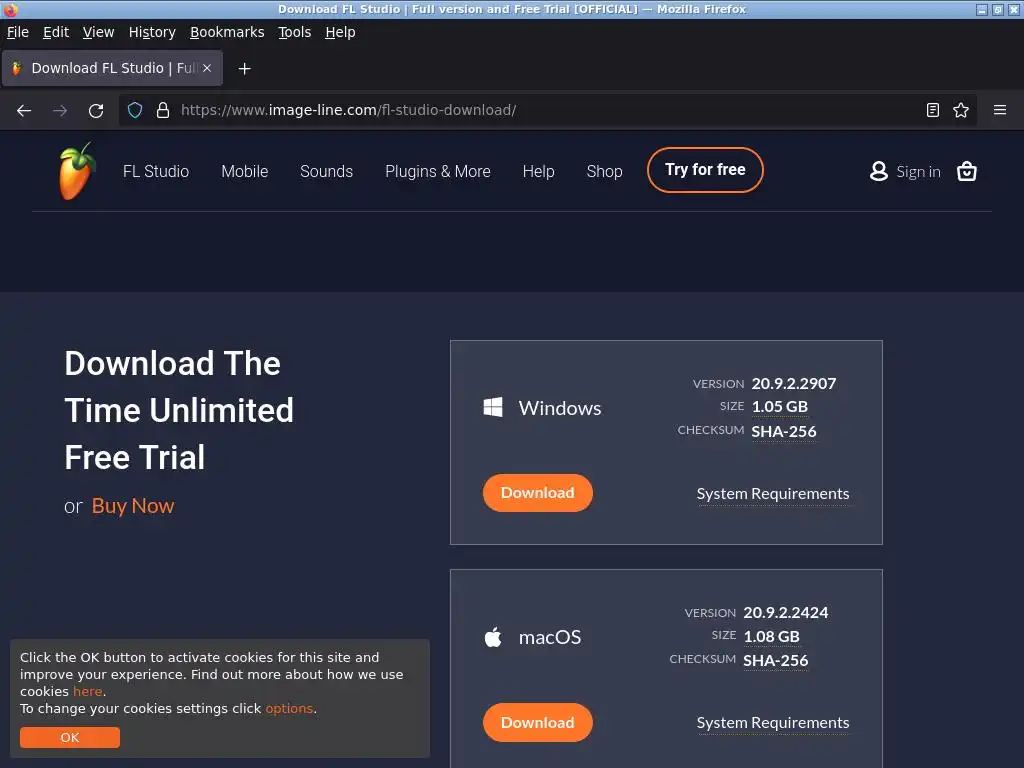Screen dimensions: 1024x768
Task: Open the Shop nav item
Action: pyautogui.click(x=604, y=171)
